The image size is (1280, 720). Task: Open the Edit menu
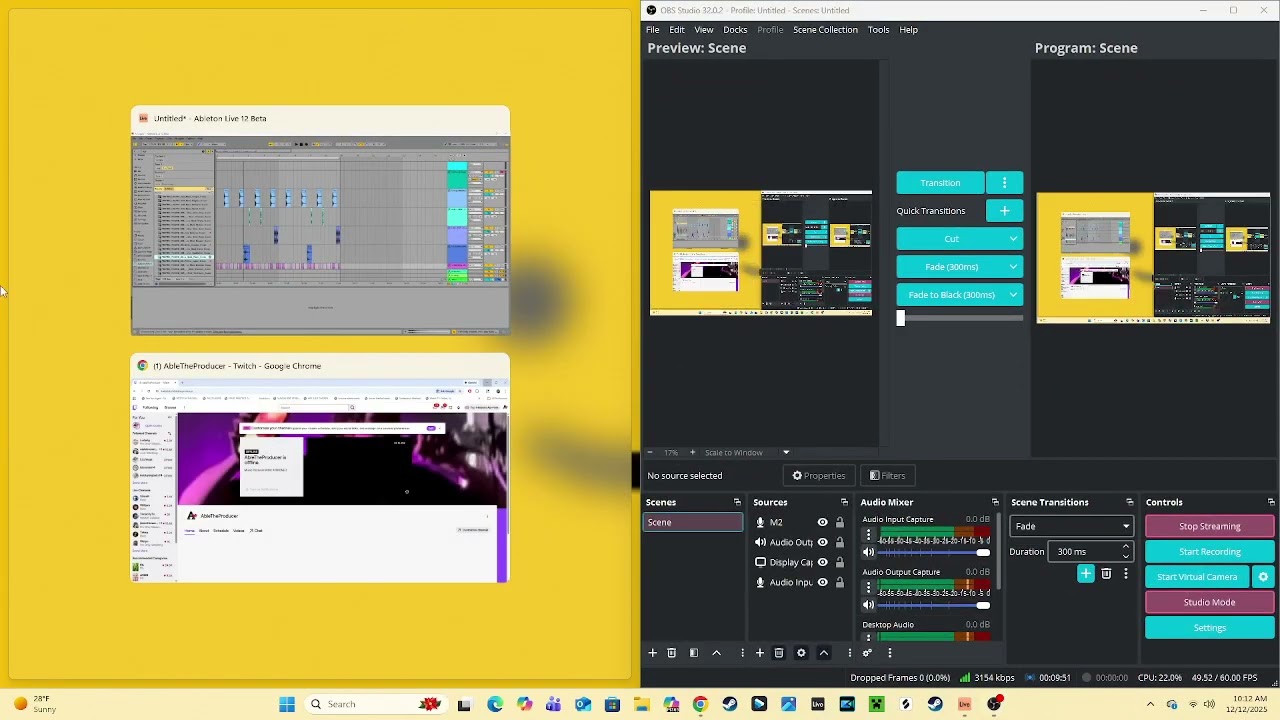(x=677, y=30)
